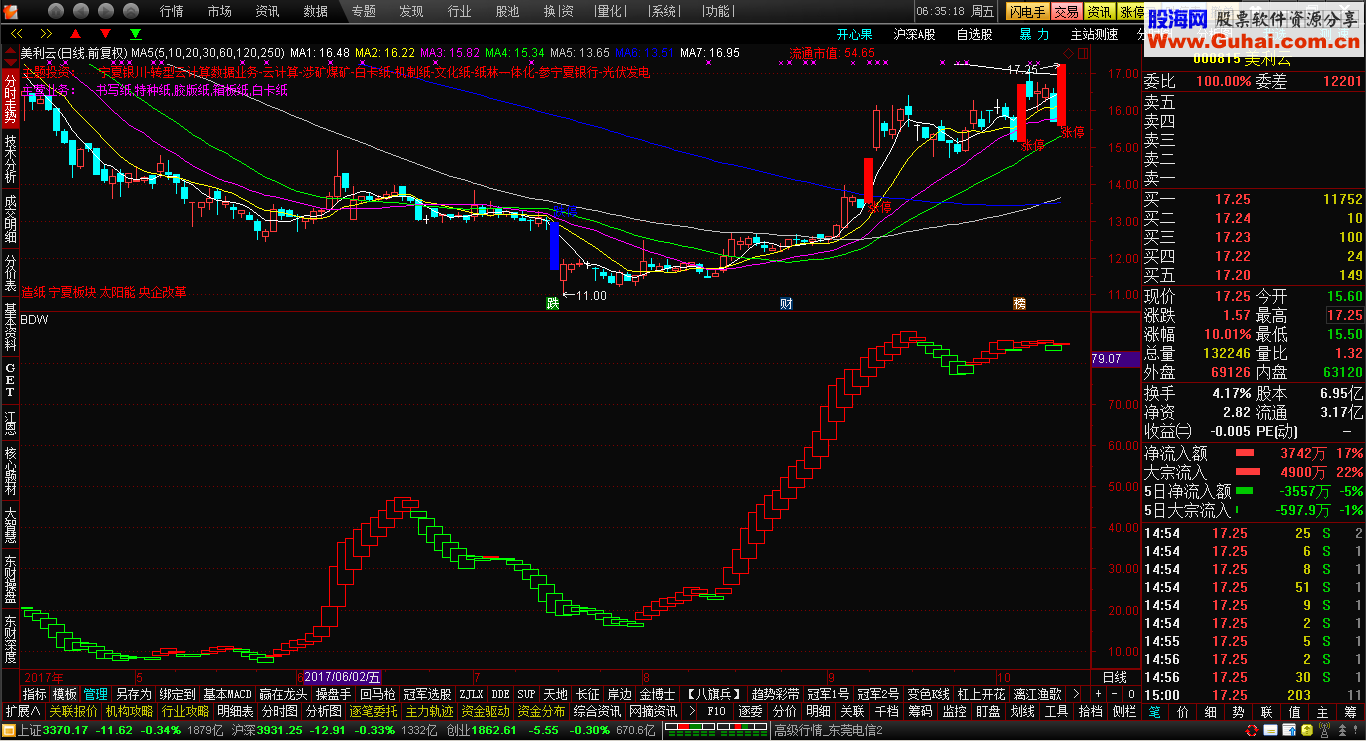The height and width of the screenshot is (741, 1366).
Task: Open the 技术分析 sidebar tab
Action: (10, 158)
